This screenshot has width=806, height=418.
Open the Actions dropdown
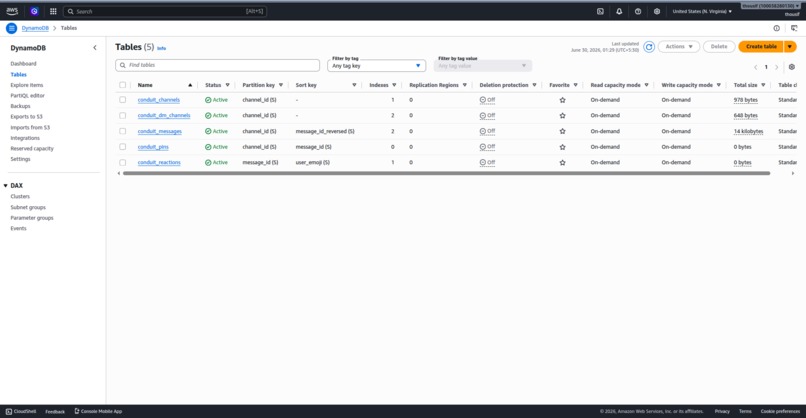pos(679,46)
